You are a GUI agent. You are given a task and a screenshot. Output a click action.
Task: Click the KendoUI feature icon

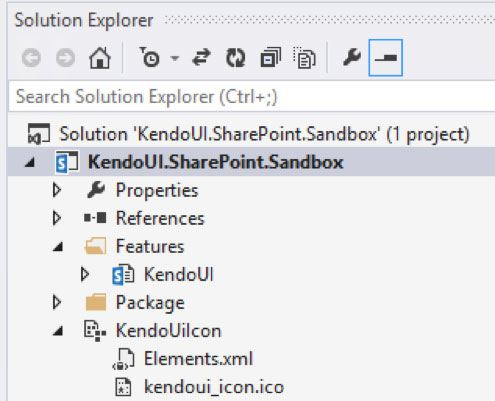click(123, 275)
